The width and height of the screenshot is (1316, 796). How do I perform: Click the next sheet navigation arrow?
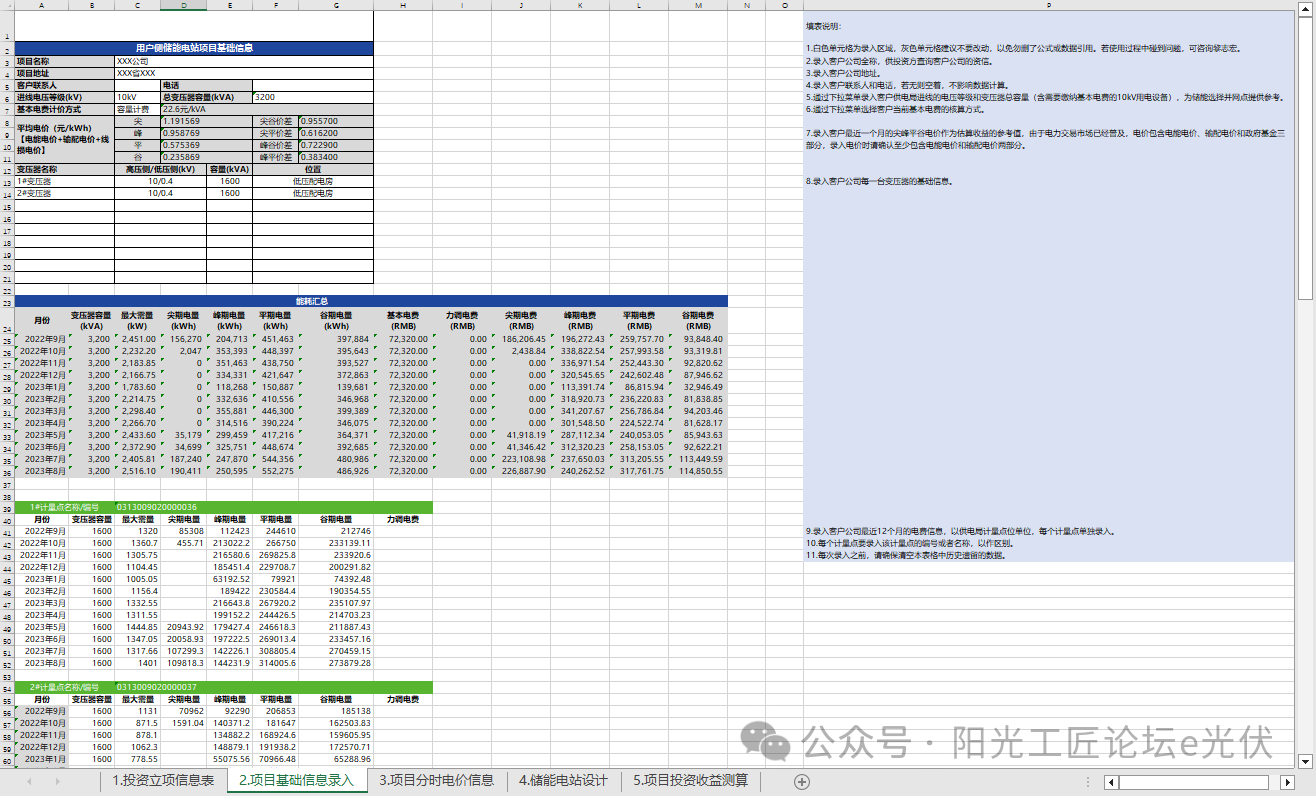click(x=57, y=781)
